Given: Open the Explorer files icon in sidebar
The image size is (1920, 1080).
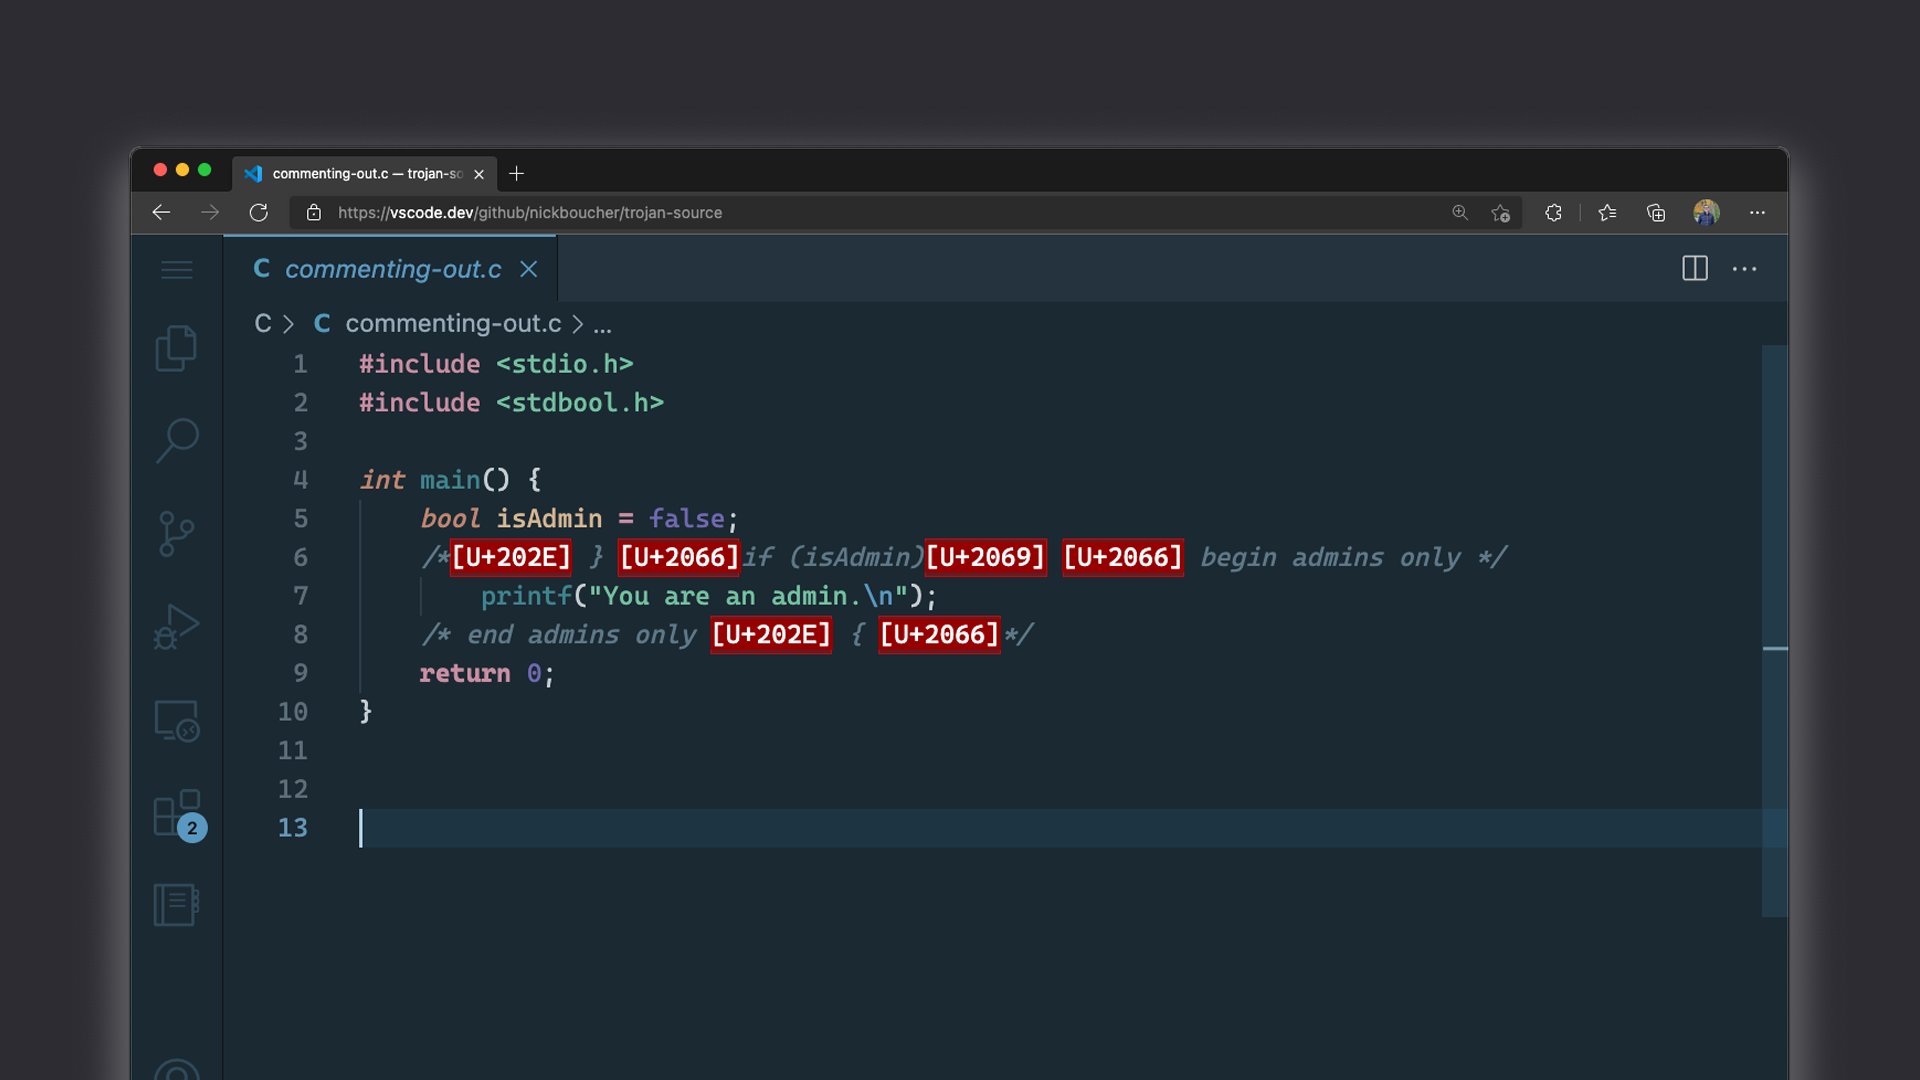Looking at the screenshot, I should click(x=176, y=348).
